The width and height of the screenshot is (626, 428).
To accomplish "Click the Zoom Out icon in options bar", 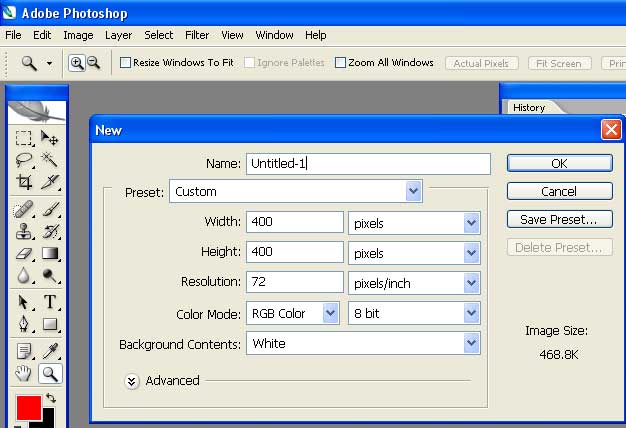I will (x=94, y=63).
